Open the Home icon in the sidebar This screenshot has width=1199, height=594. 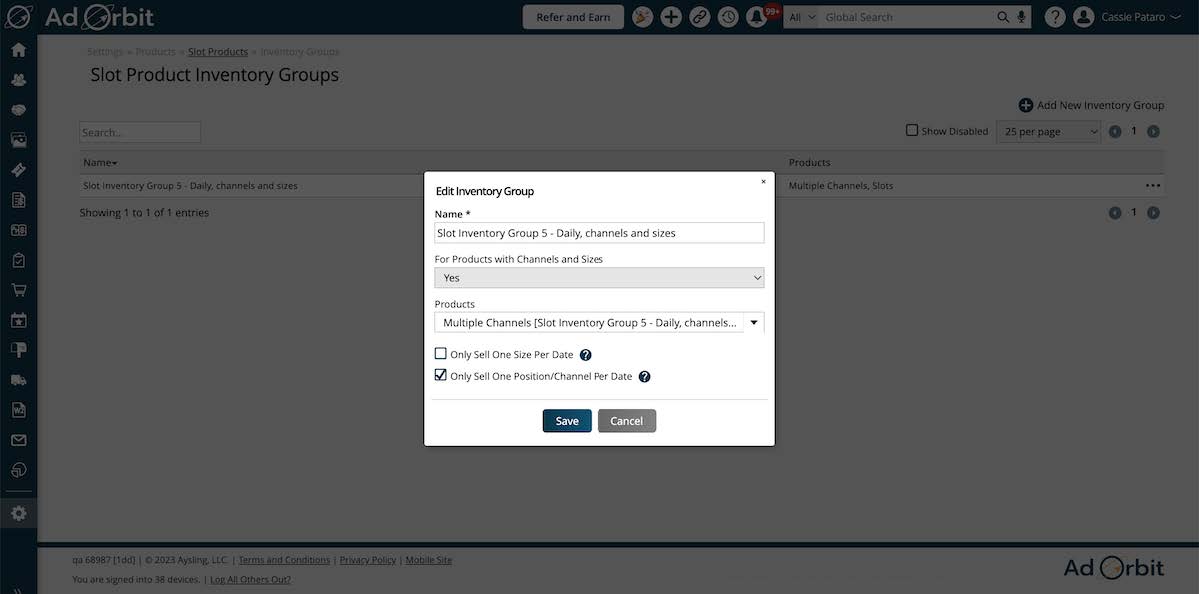click(18, 50)
